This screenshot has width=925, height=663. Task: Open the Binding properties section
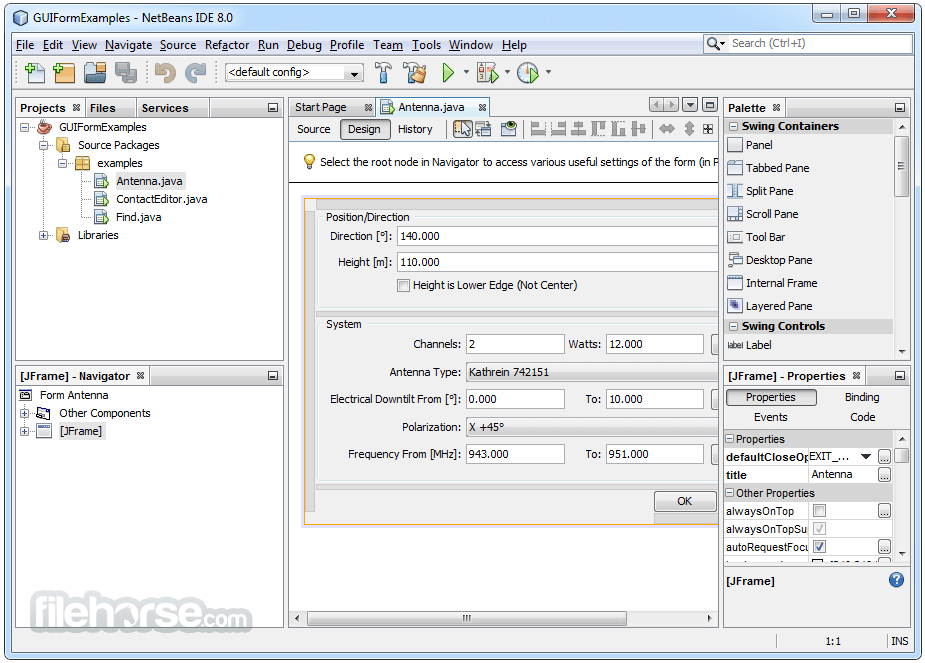[862, 397]
